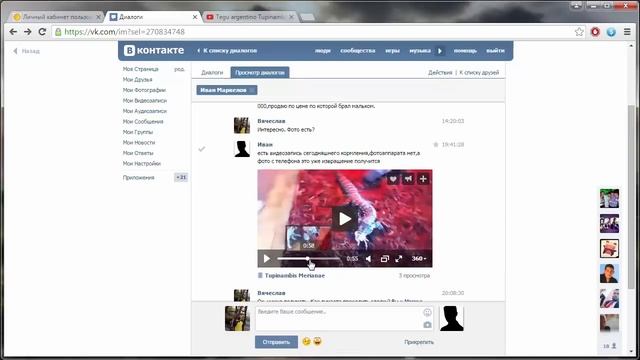Open the emoji smiley picker in the message box
Screen dimensions: 640x360
427,313
